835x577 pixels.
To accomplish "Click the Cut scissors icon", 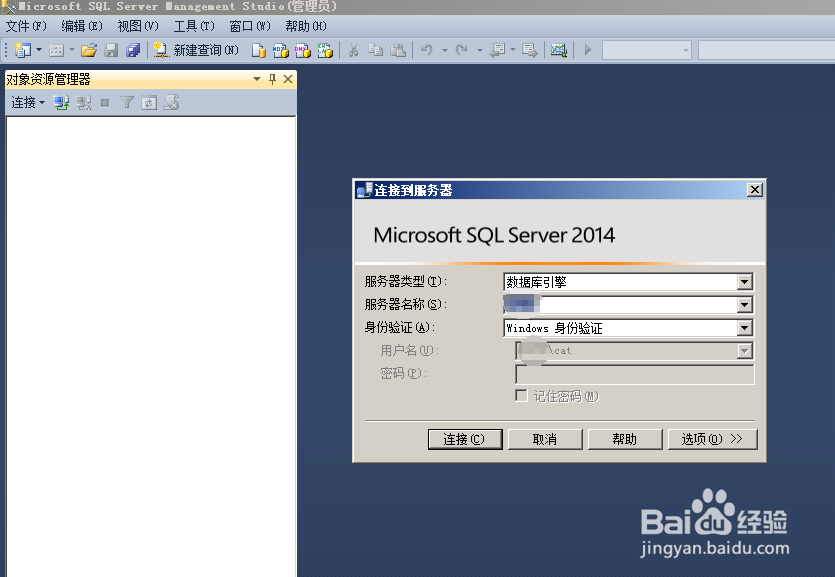I will (353, 50).
